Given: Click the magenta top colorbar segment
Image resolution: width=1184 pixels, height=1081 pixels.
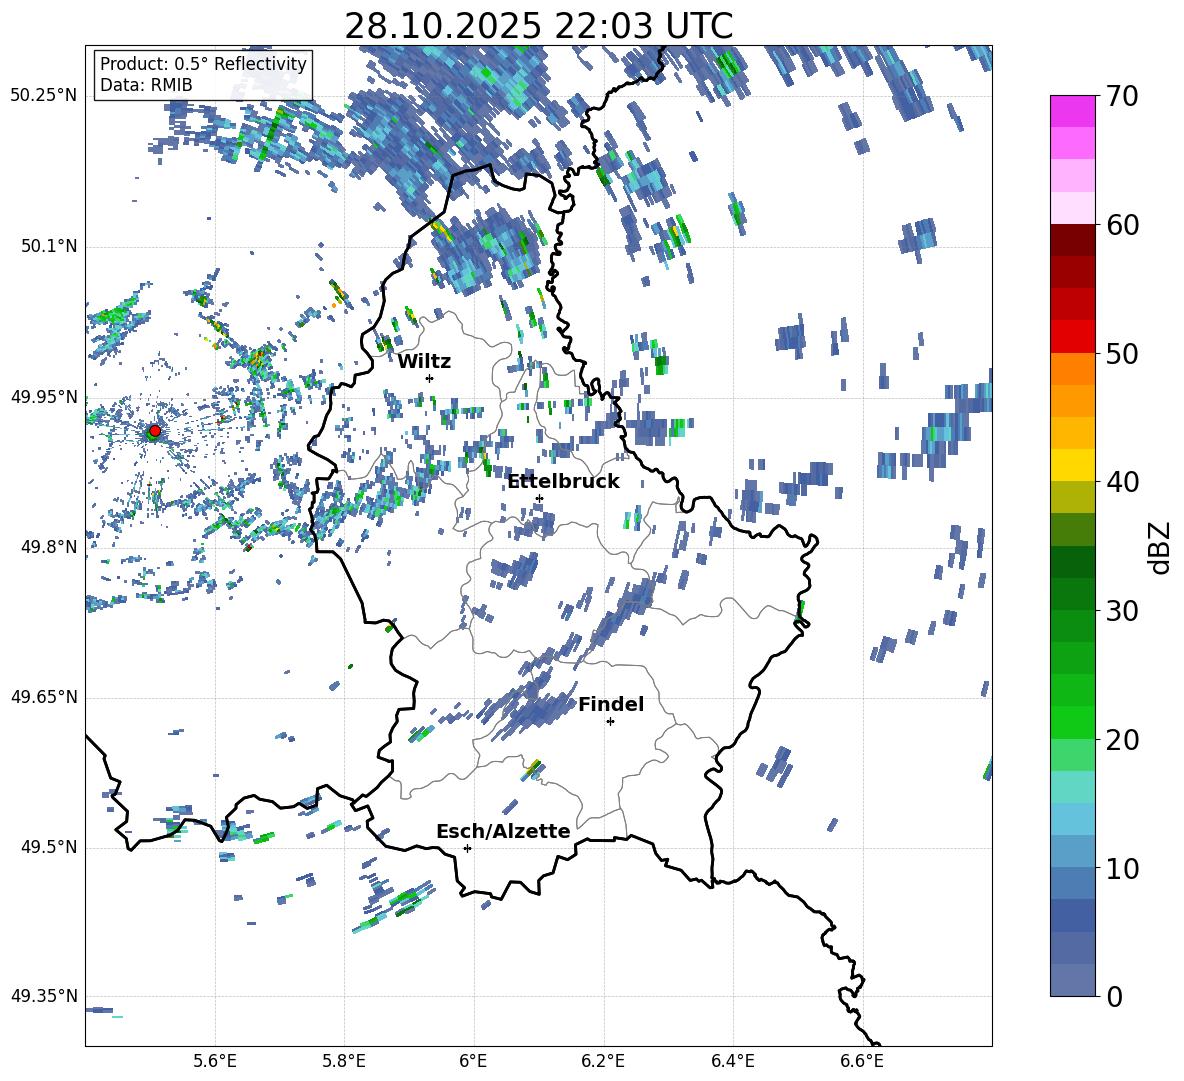Looking at the screenshot, I should click(1072, 111).
